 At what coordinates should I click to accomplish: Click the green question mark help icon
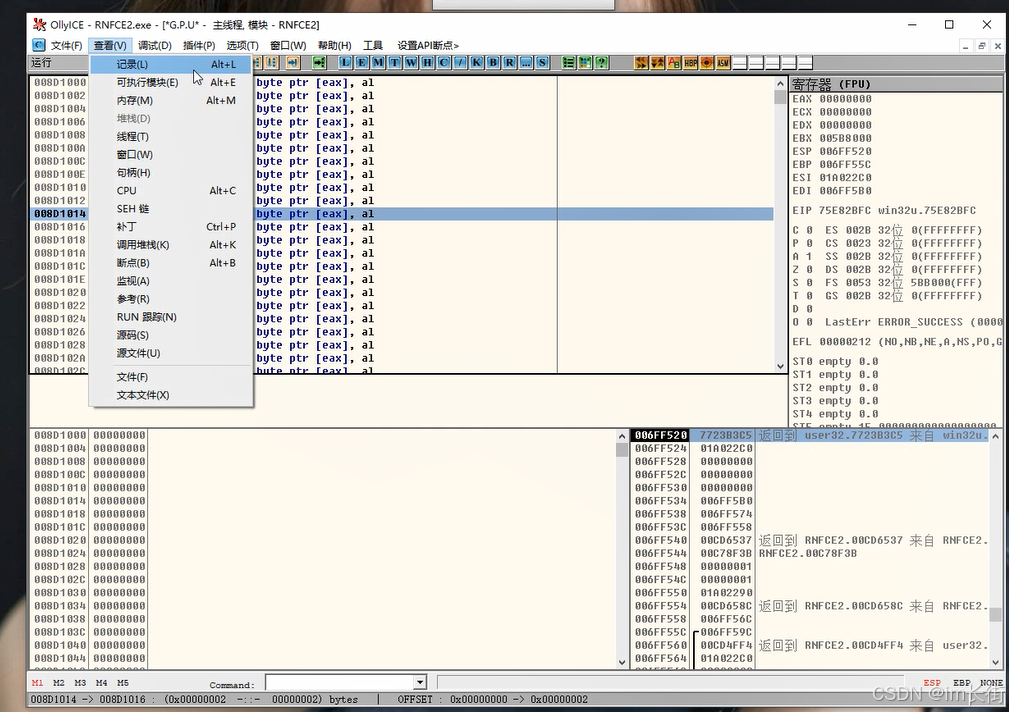[x=600, y=62]
